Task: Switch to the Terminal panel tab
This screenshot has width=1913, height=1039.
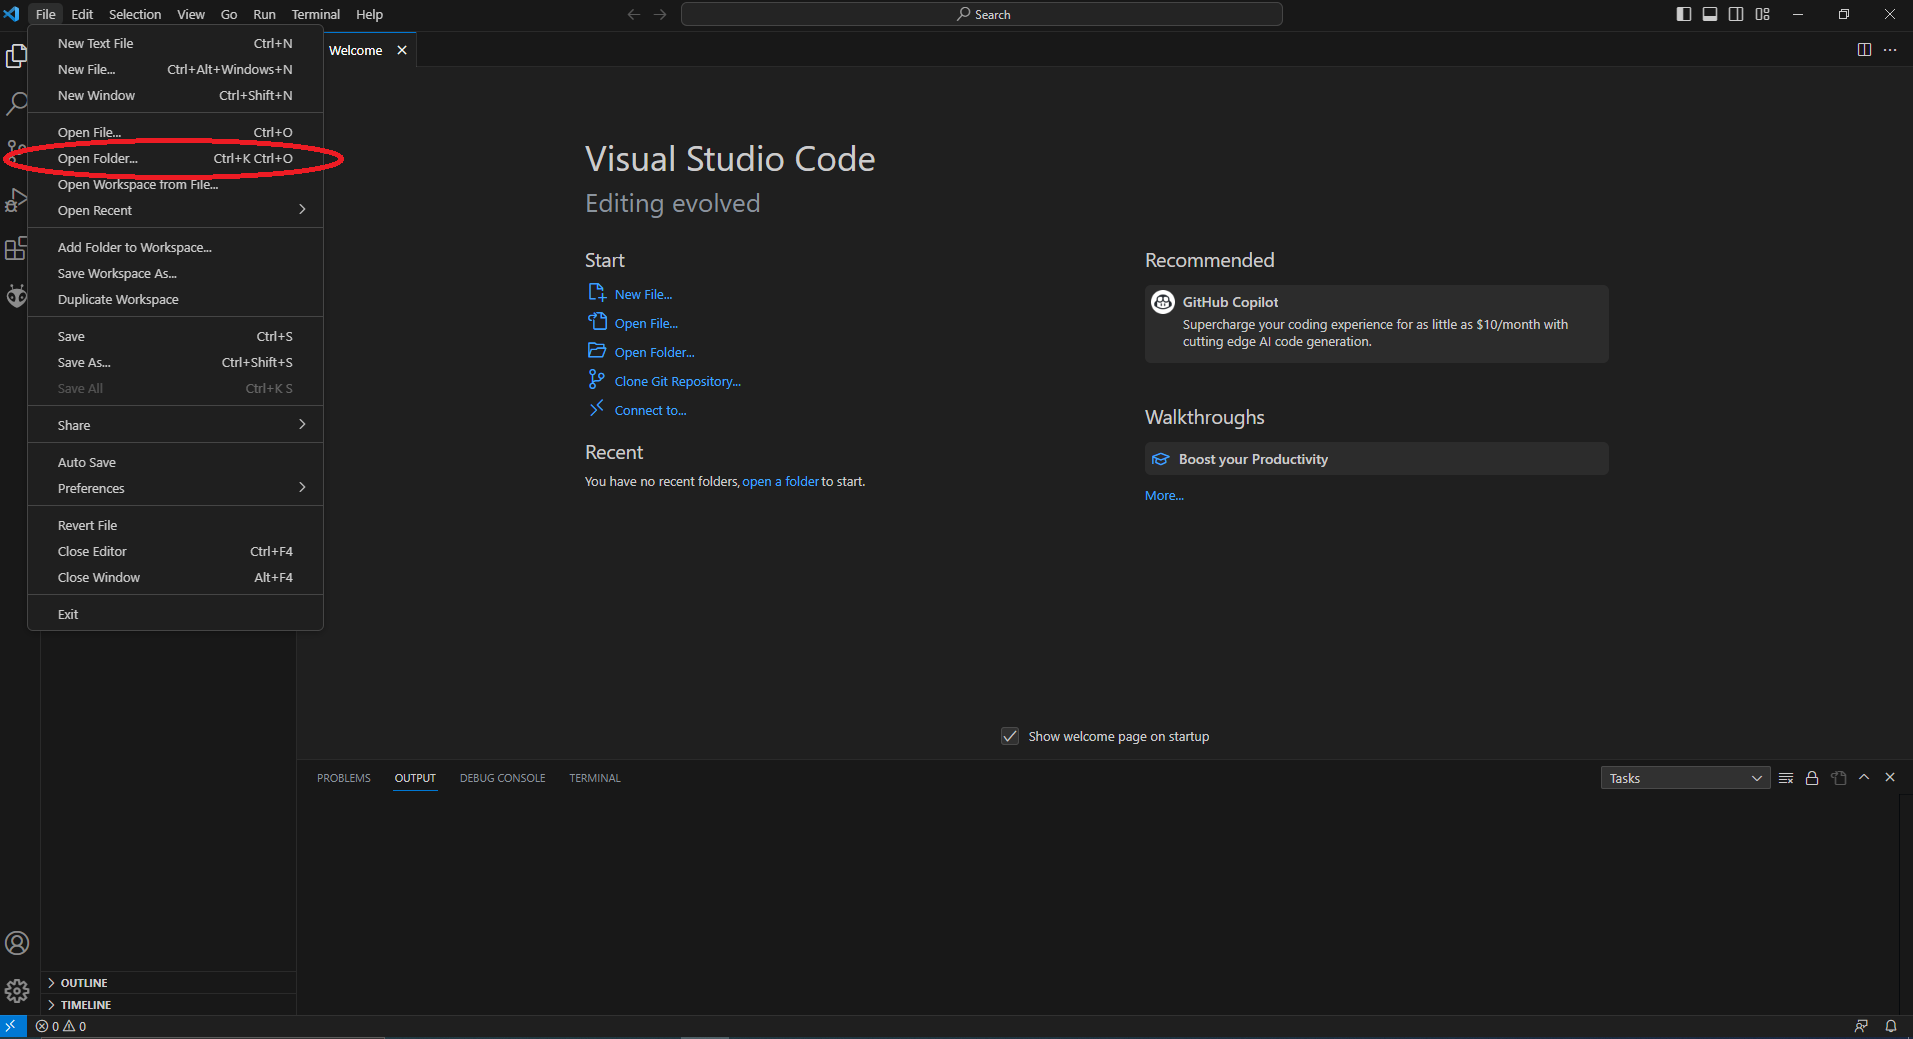Action: [x=595, y=778]
